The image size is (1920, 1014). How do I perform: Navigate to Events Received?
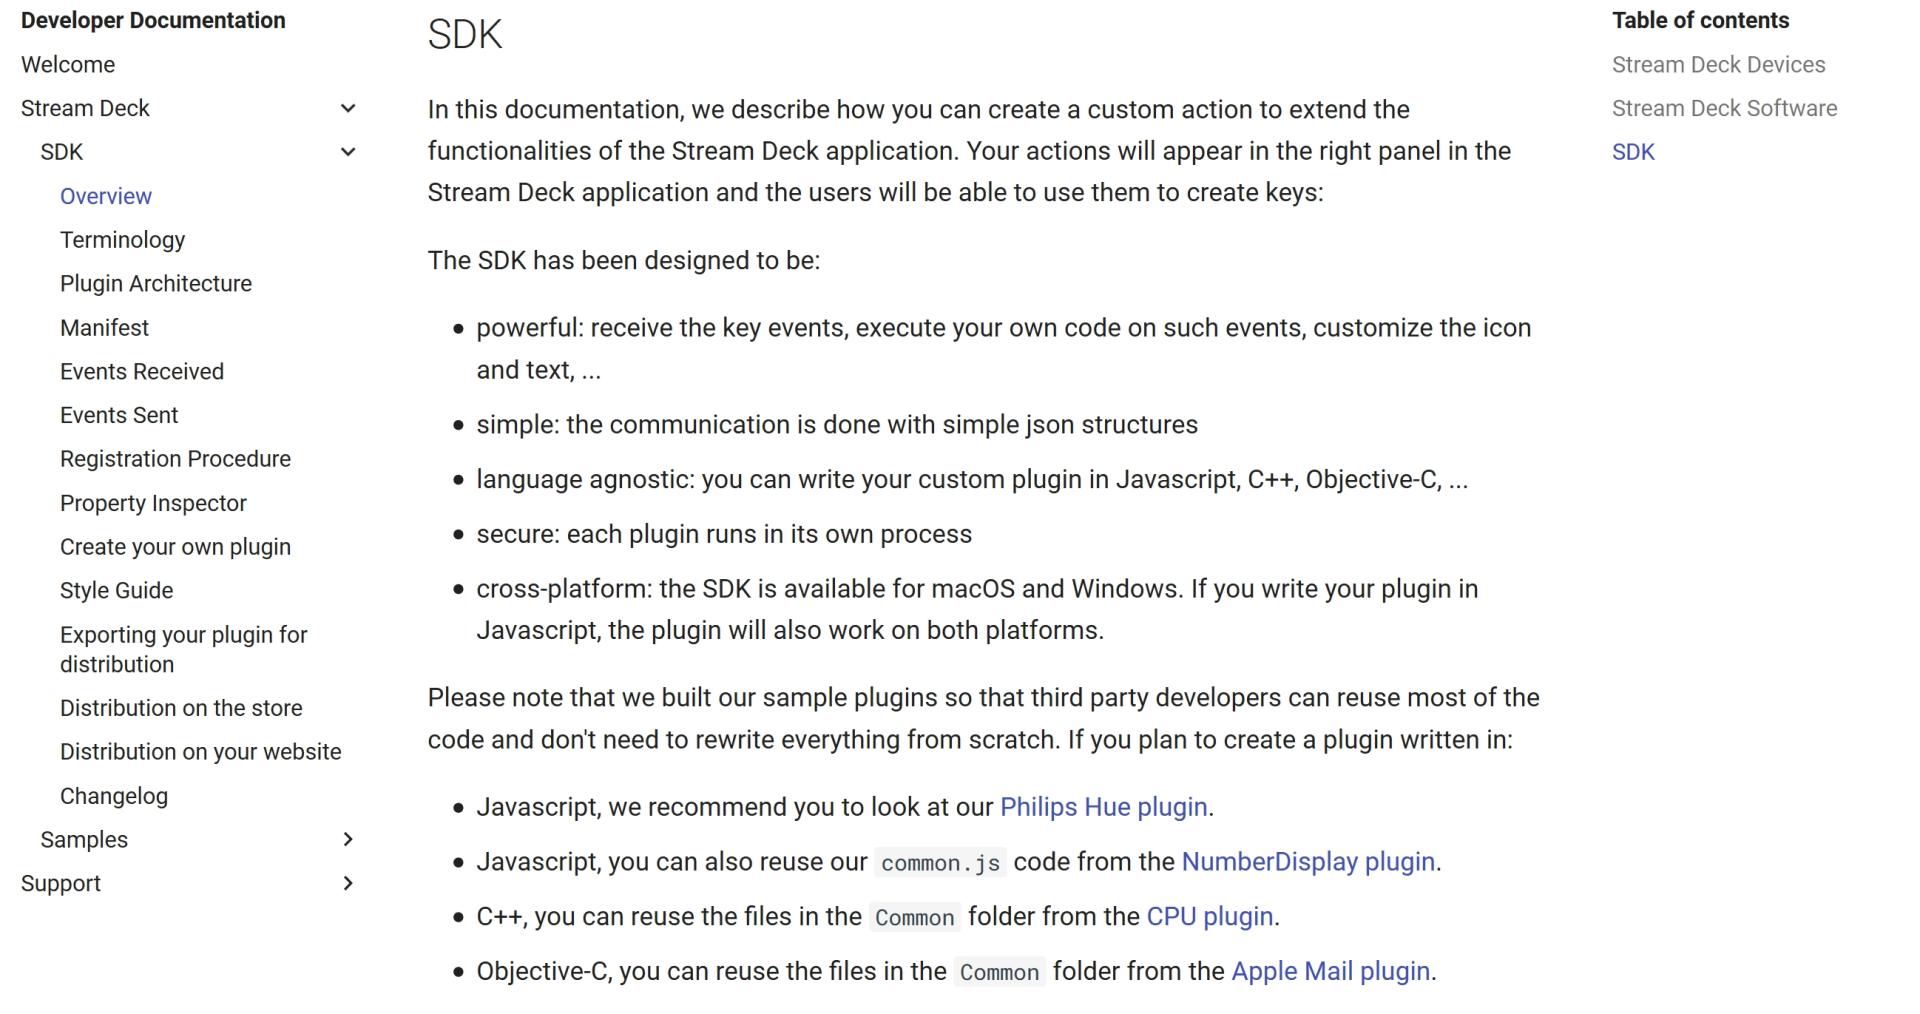pos(142,372)
